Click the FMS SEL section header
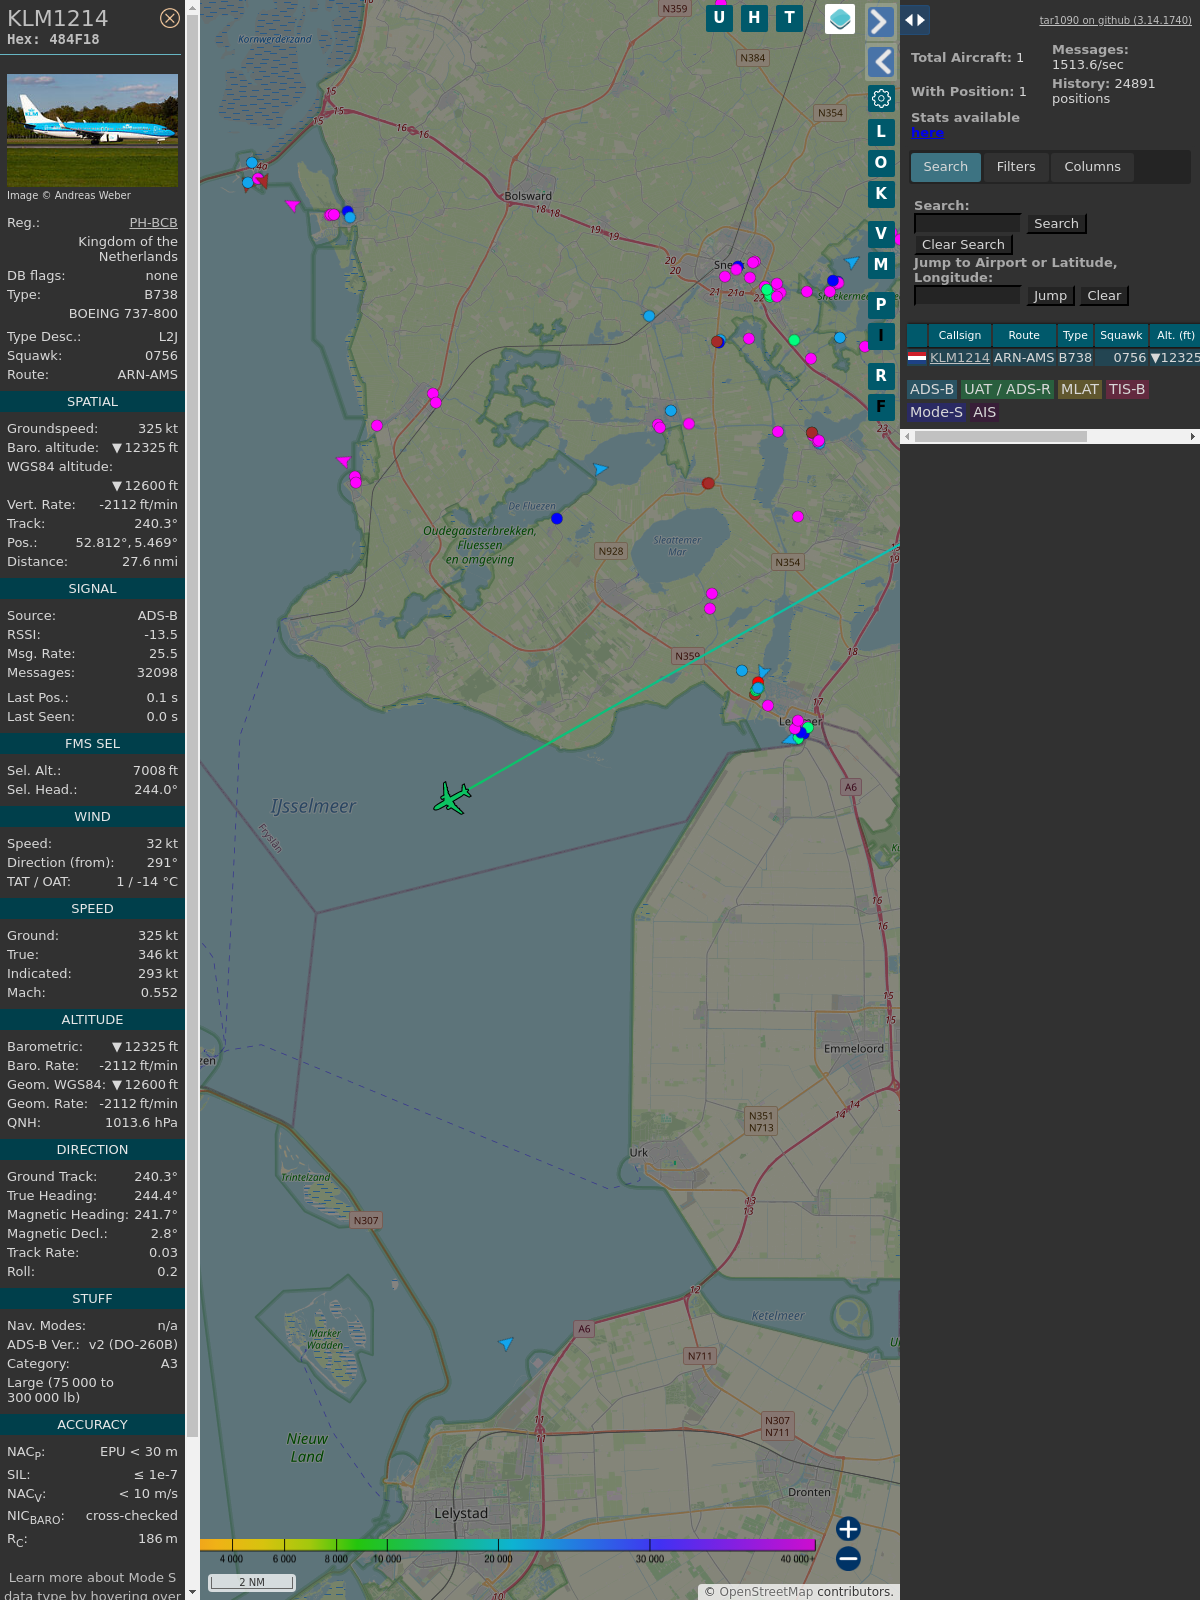This screenshot has height=1600, width=1200. coord(92,744)
